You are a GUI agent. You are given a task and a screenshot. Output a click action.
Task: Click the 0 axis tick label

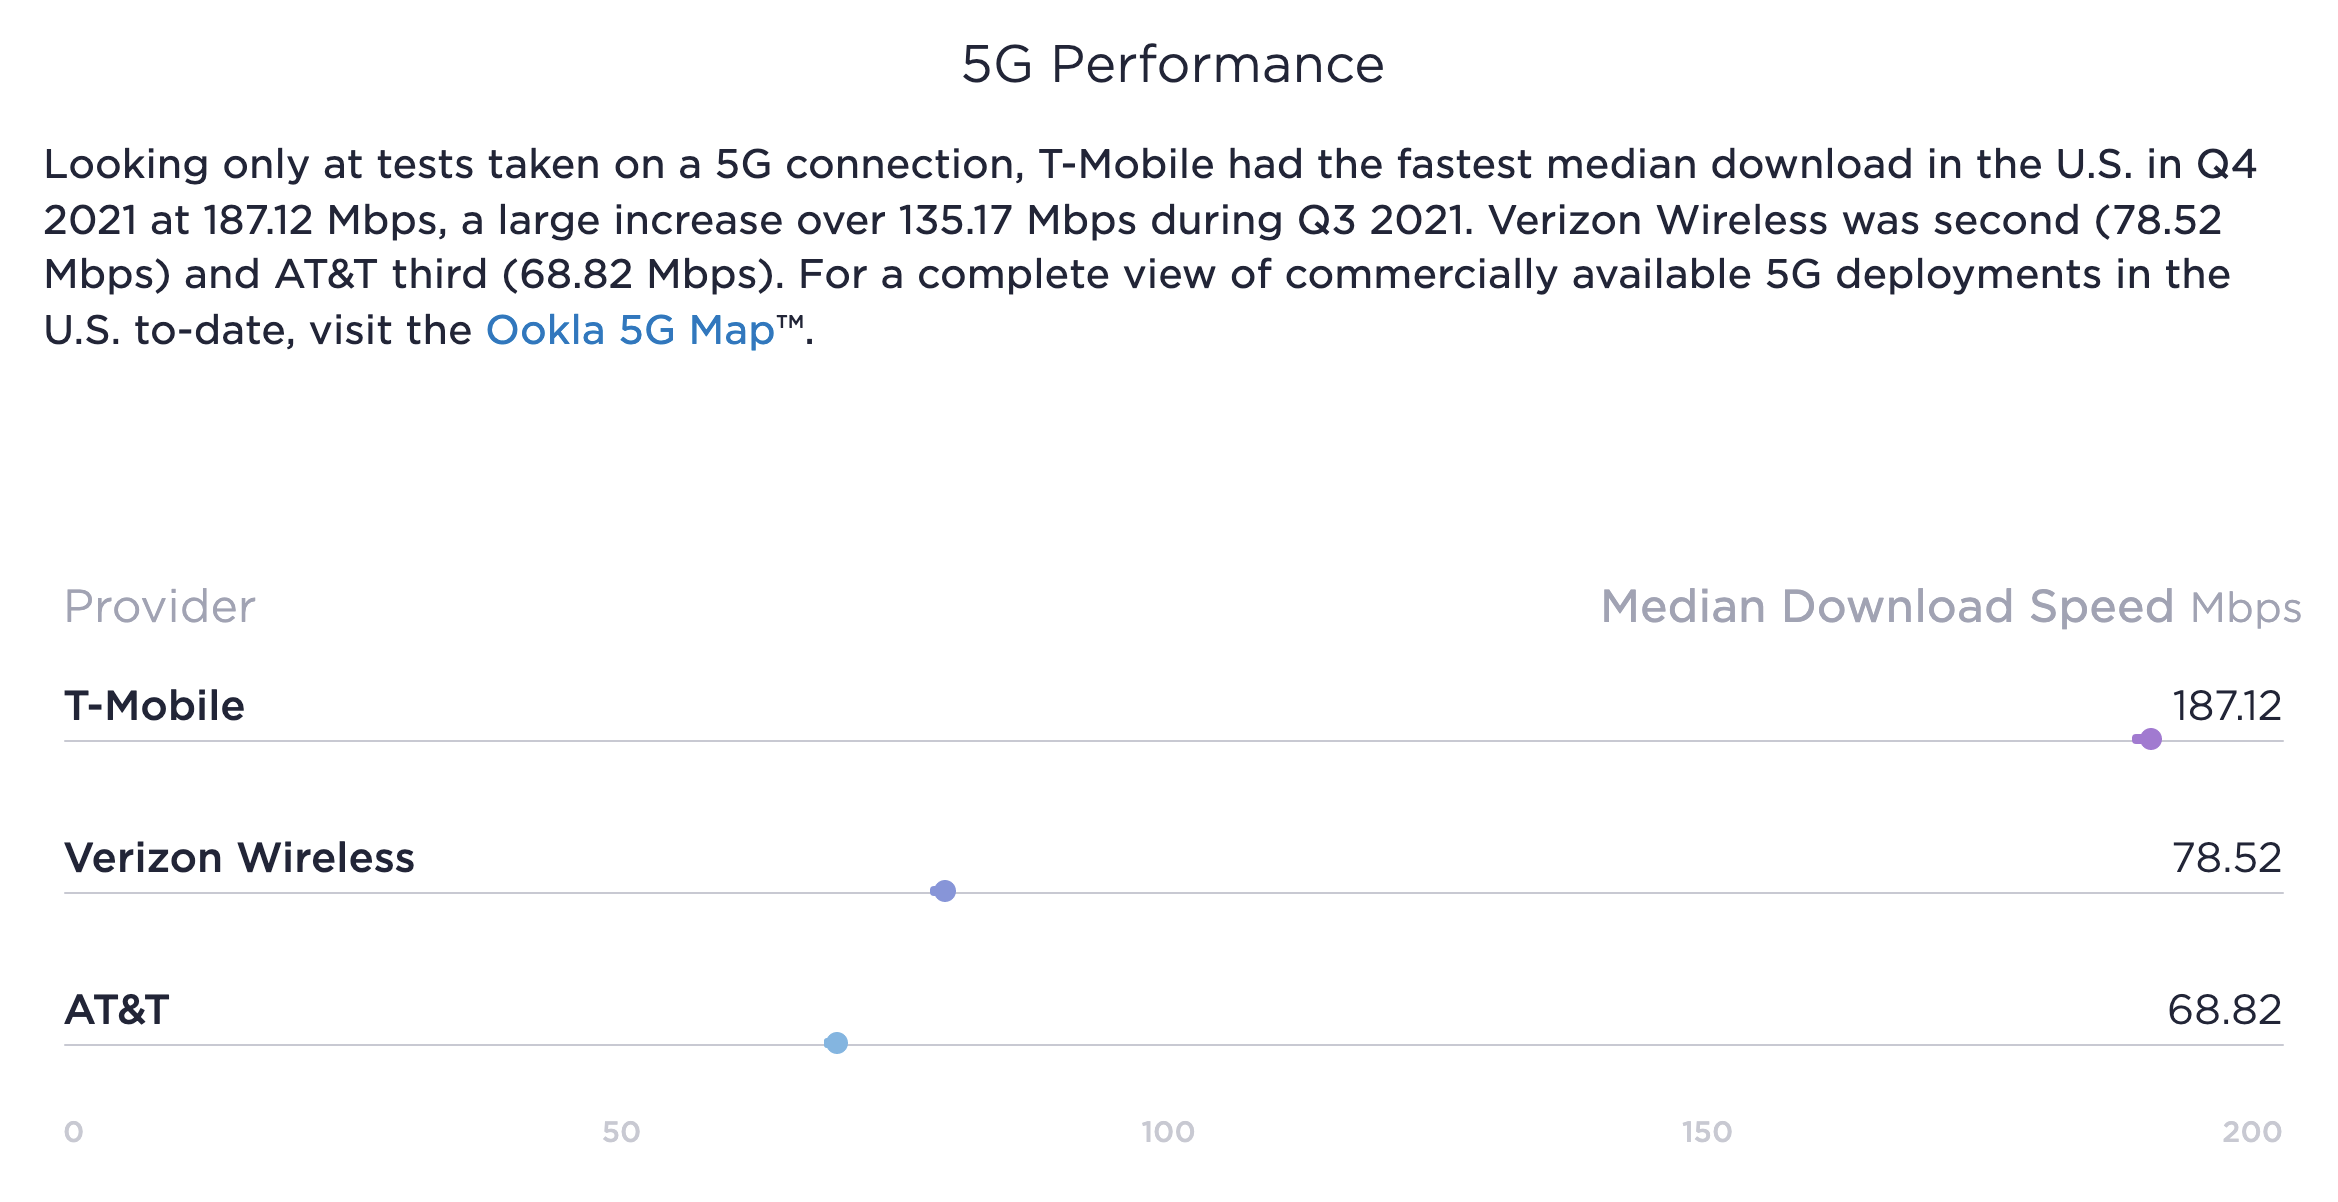pyautogui.click(x=73, y=1132)
